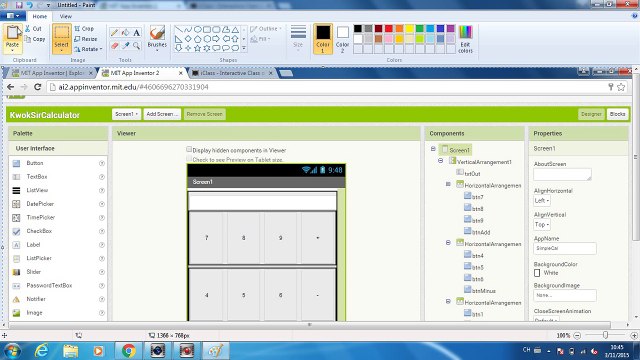Choose Color 1 black swatch
Image resolution: width=640 pixels, height=360 pixels.
(x=323, y=39)
